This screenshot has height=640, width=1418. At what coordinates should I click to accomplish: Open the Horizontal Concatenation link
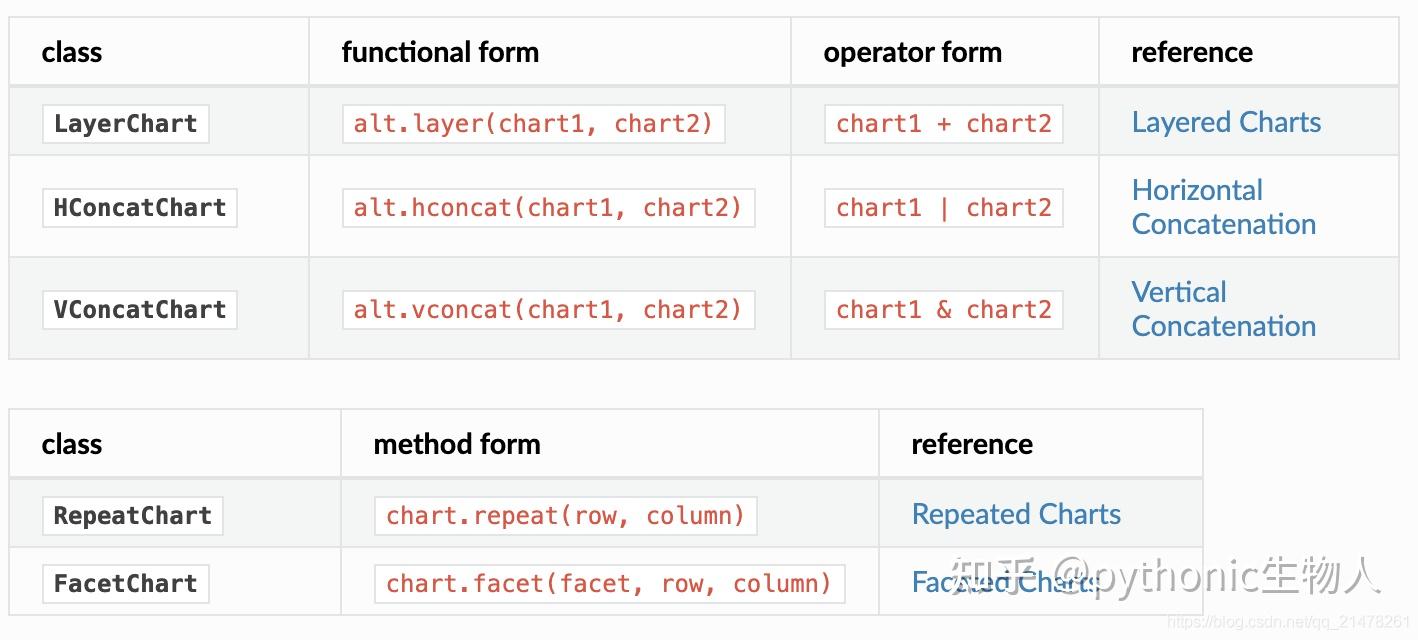(1222, 207)
